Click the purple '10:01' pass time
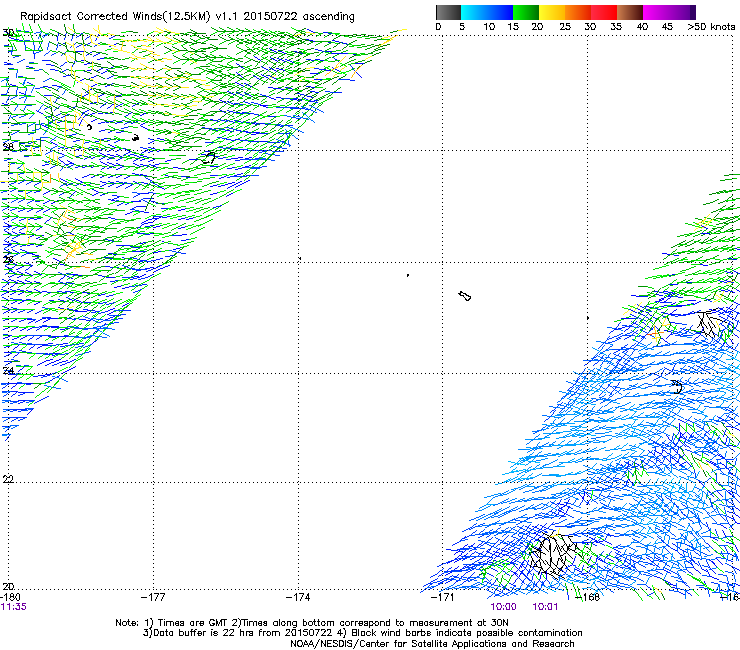The width and height of the screenshot is (740, 650). (x=545, y=607)
